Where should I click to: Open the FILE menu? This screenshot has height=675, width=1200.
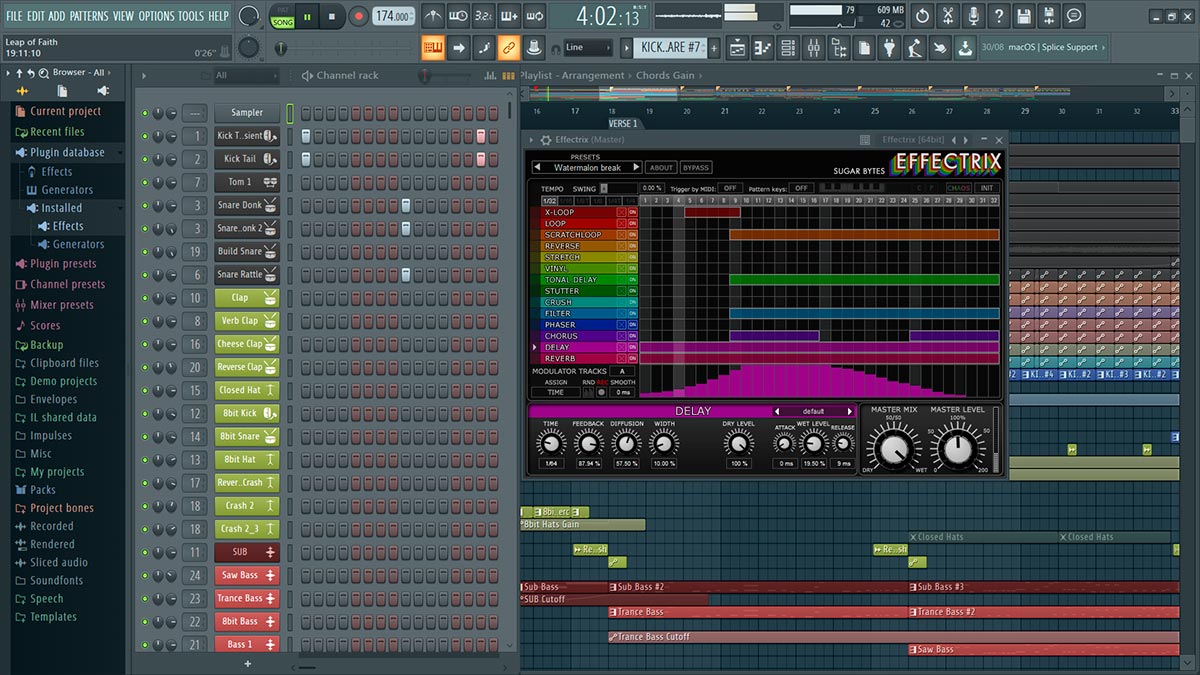pyautogui.click(x=14, y=16)
